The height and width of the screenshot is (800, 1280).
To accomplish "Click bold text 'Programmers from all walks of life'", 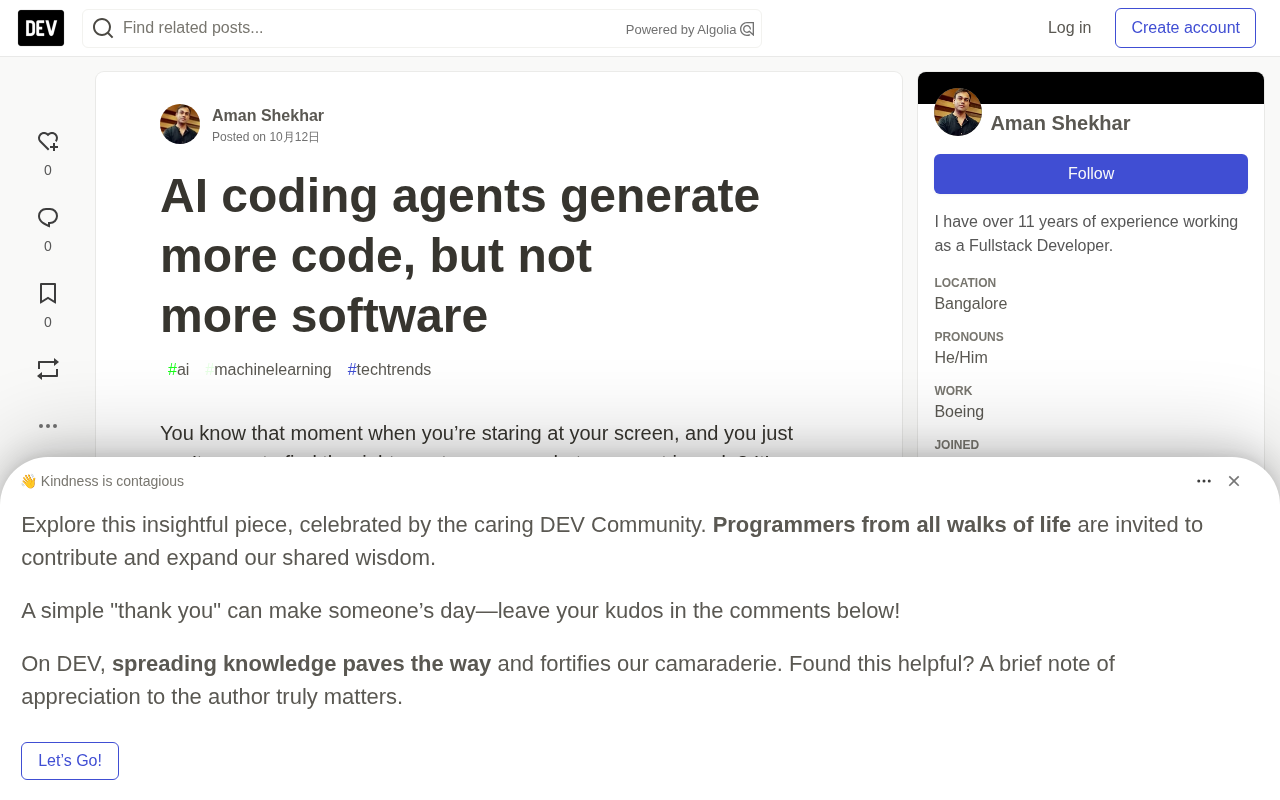I will click(x=892, y=525).
